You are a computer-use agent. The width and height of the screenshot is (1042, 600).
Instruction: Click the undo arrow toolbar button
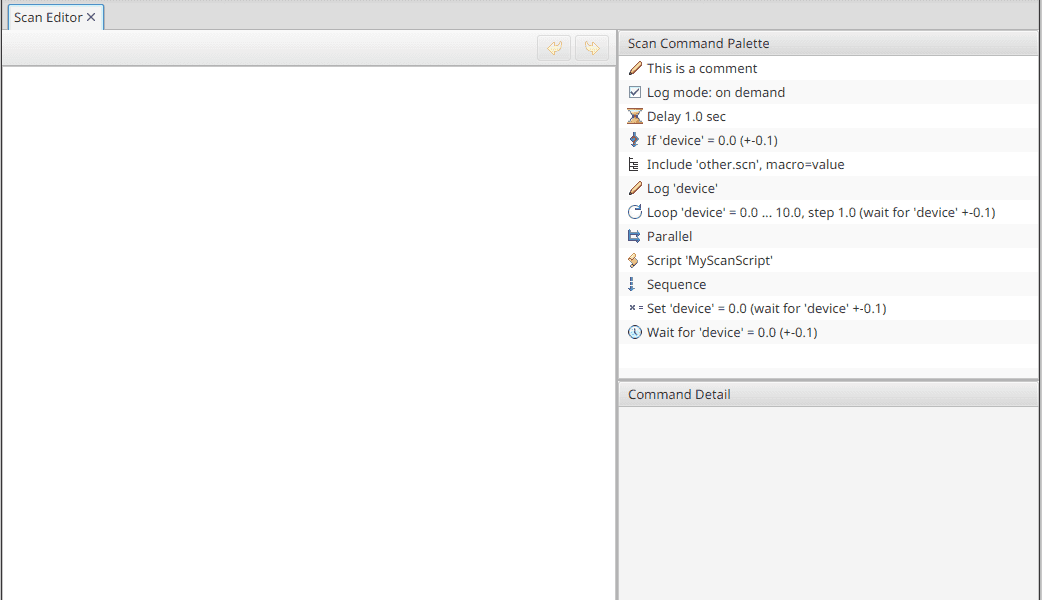pyautogui.click(x=554, y=48)
